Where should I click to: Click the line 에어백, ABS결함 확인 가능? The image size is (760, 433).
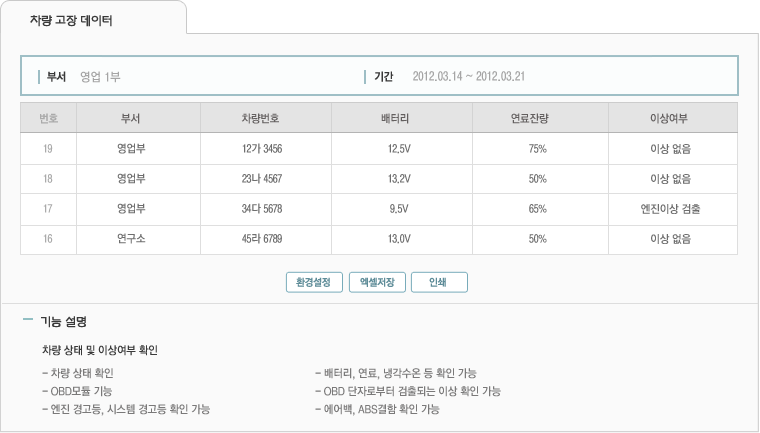tap(377, 409)
